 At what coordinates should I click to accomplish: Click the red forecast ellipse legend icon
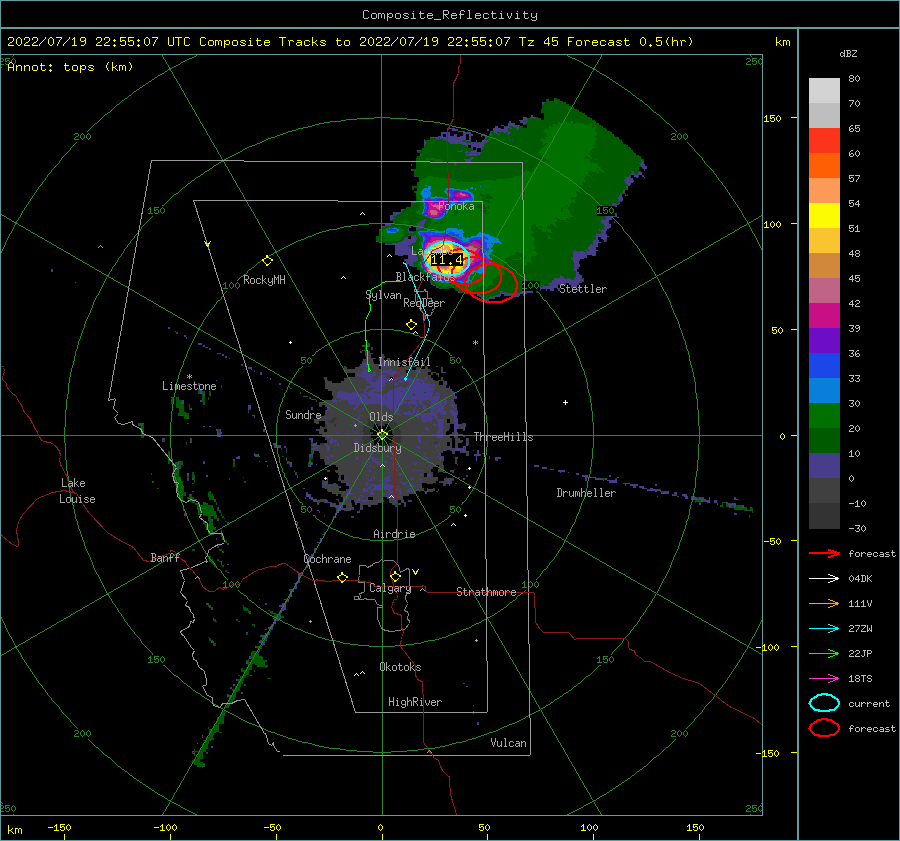click(x=824, y=728)
